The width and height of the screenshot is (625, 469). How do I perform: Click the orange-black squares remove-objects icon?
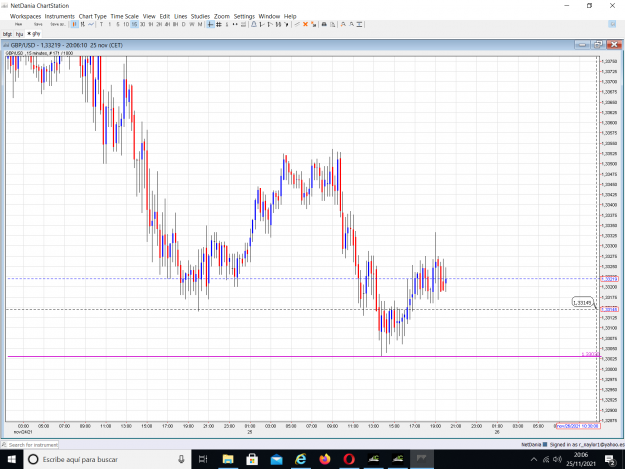(314, 24)
